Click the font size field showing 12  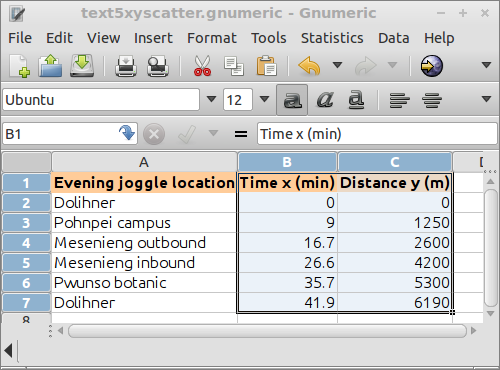point(238,99)
